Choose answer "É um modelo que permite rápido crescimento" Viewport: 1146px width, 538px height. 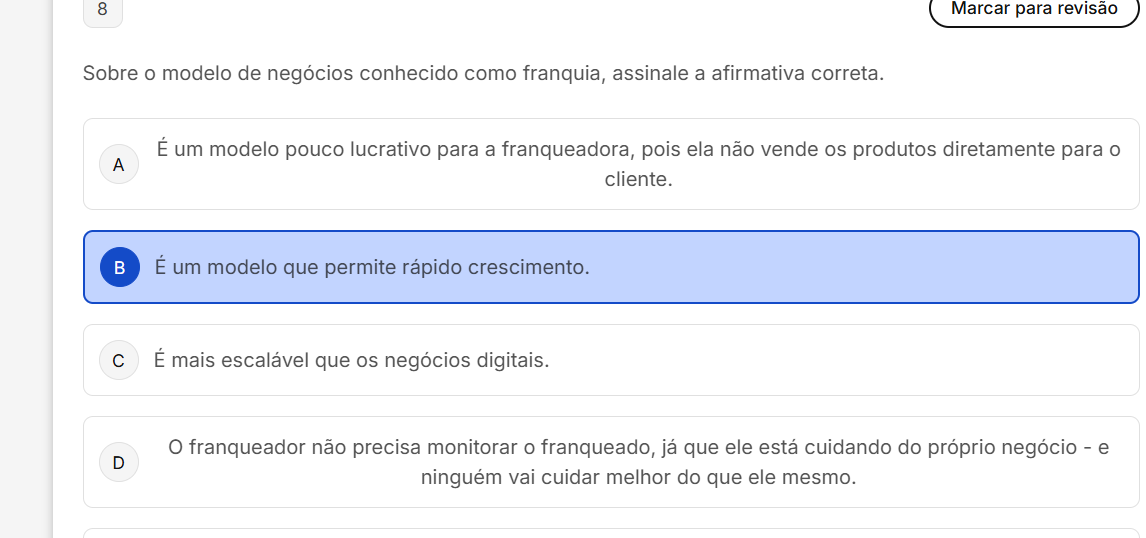pyautogui.click(x=372, y=267)
